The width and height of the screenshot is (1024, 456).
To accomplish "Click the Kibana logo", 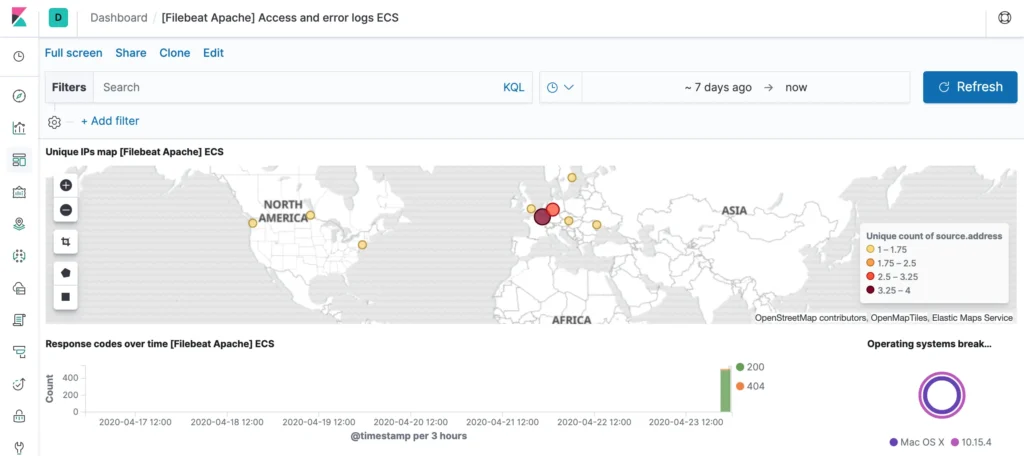I will [19, 18].
